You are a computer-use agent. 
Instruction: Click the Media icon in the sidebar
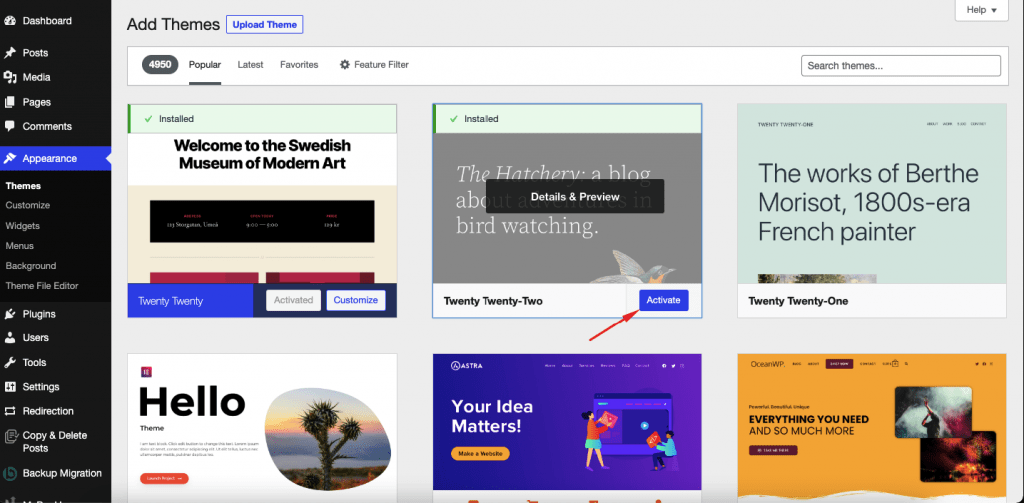point(10,77)
